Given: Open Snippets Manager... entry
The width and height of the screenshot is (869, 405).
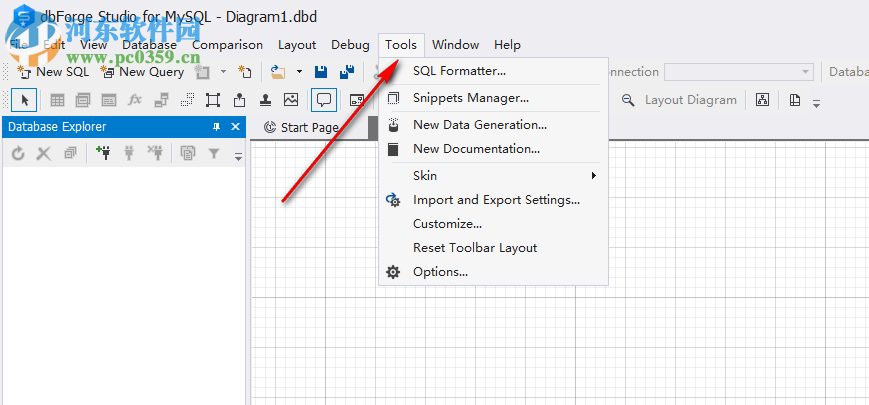Looking at the screenshot, I should 494,99.
